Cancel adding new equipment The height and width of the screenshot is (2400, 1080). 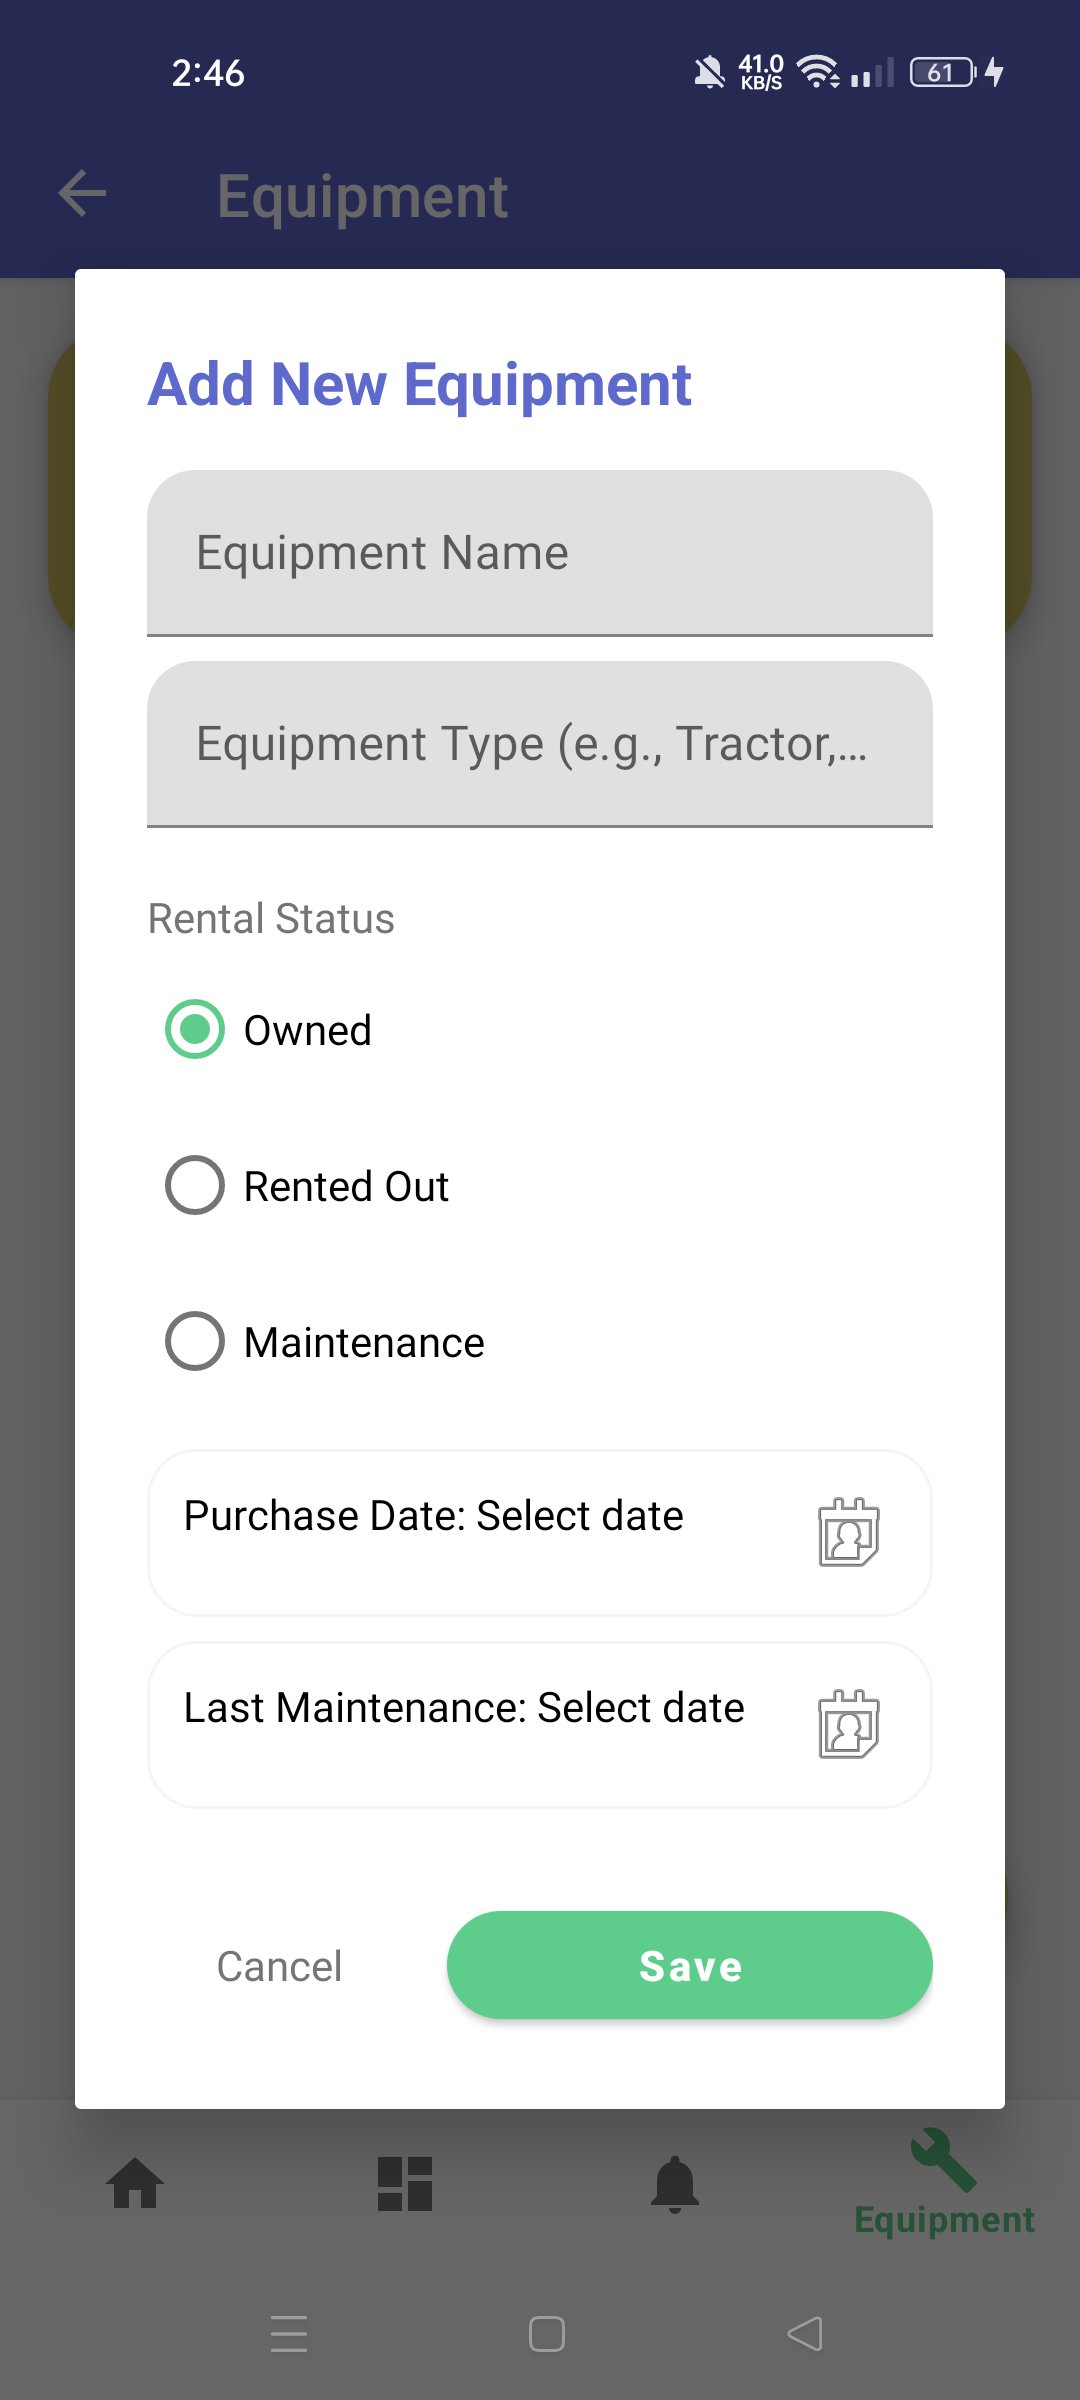280,1966
